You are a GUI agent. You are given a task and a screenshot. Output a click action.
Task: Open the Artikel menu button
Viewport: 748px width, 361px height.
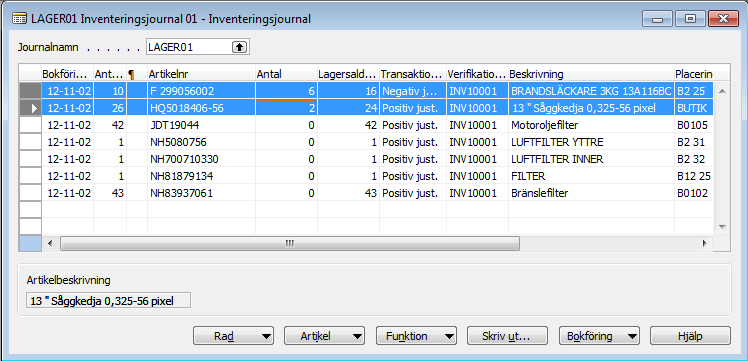(324, 336)
